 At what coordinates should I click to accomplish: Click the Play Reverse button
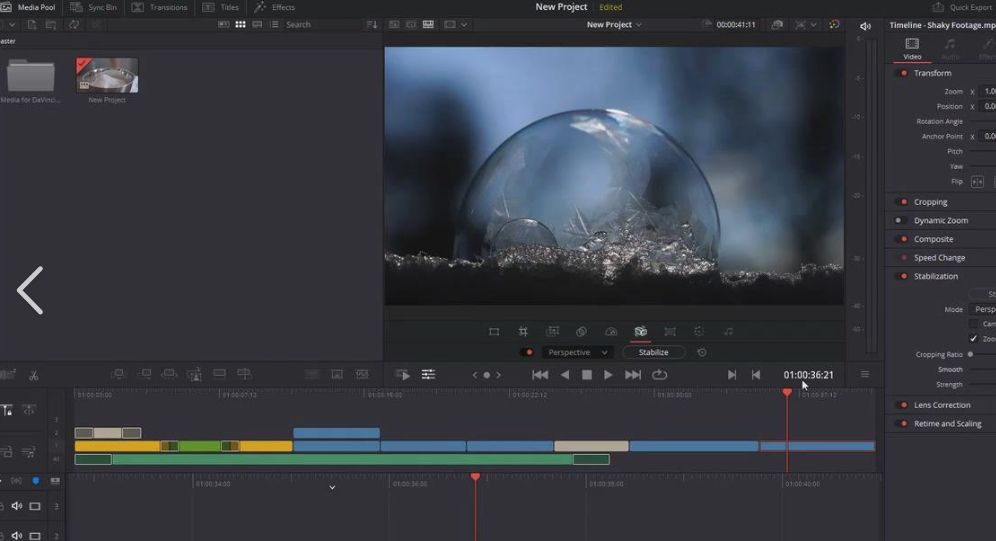click(x=565, y=375)
